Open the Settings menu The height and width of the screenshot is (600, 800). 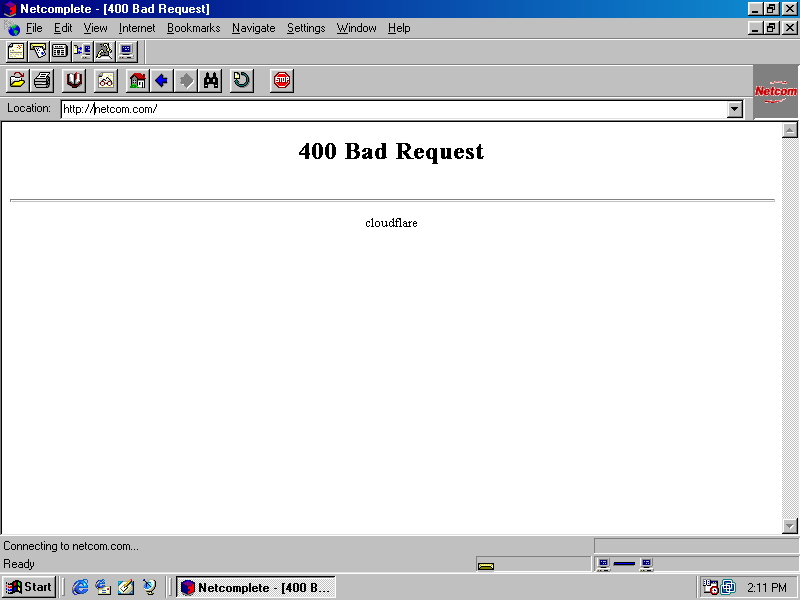(x=306, y=28)
